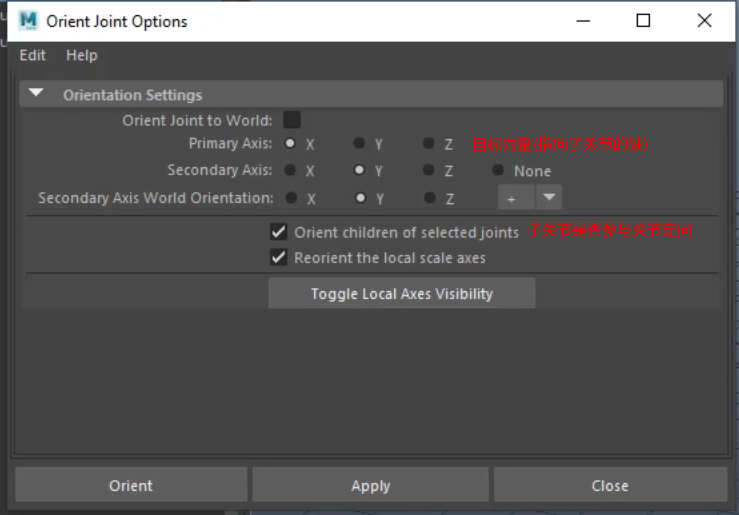Click the Orientation Settings header text
This screenshot has width=739, height=515.
pos(132,95)
